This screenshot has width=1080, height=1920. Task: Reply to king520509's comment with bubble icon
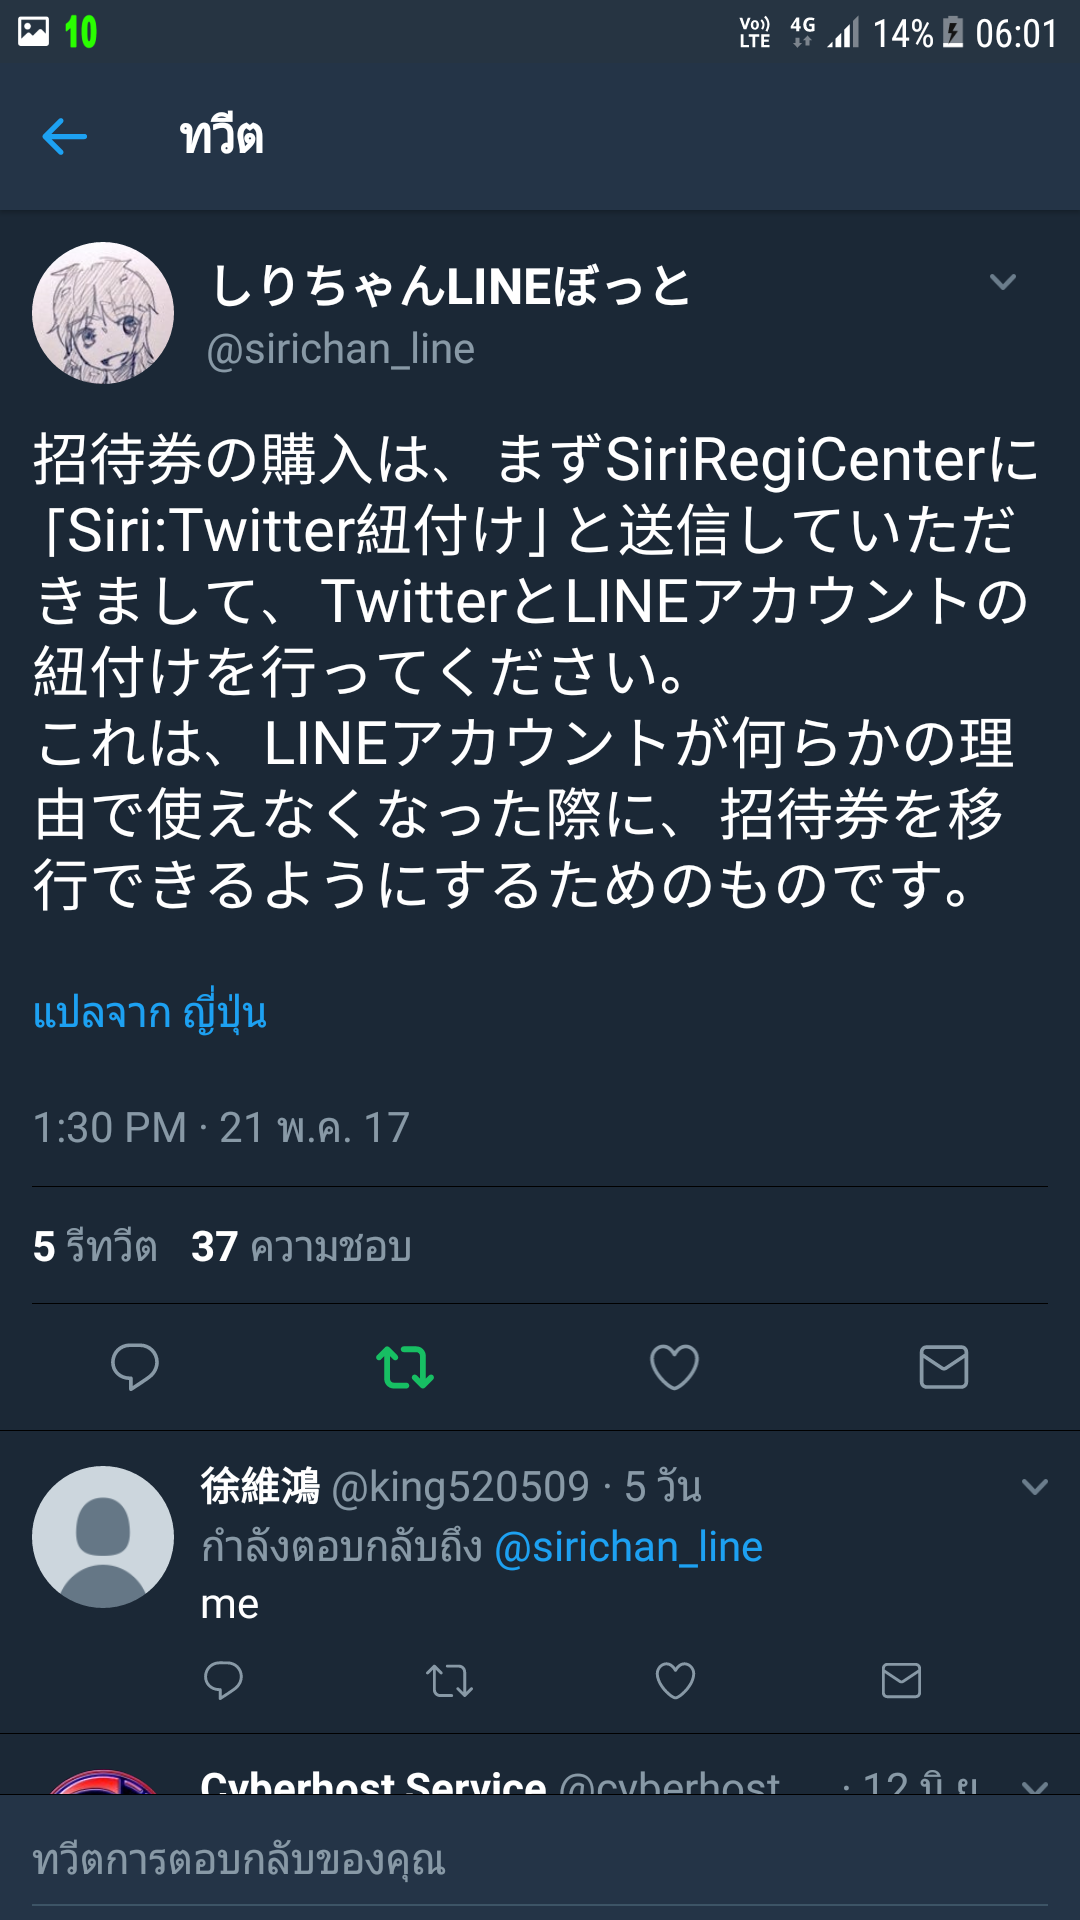click(x=223, y=1680)
